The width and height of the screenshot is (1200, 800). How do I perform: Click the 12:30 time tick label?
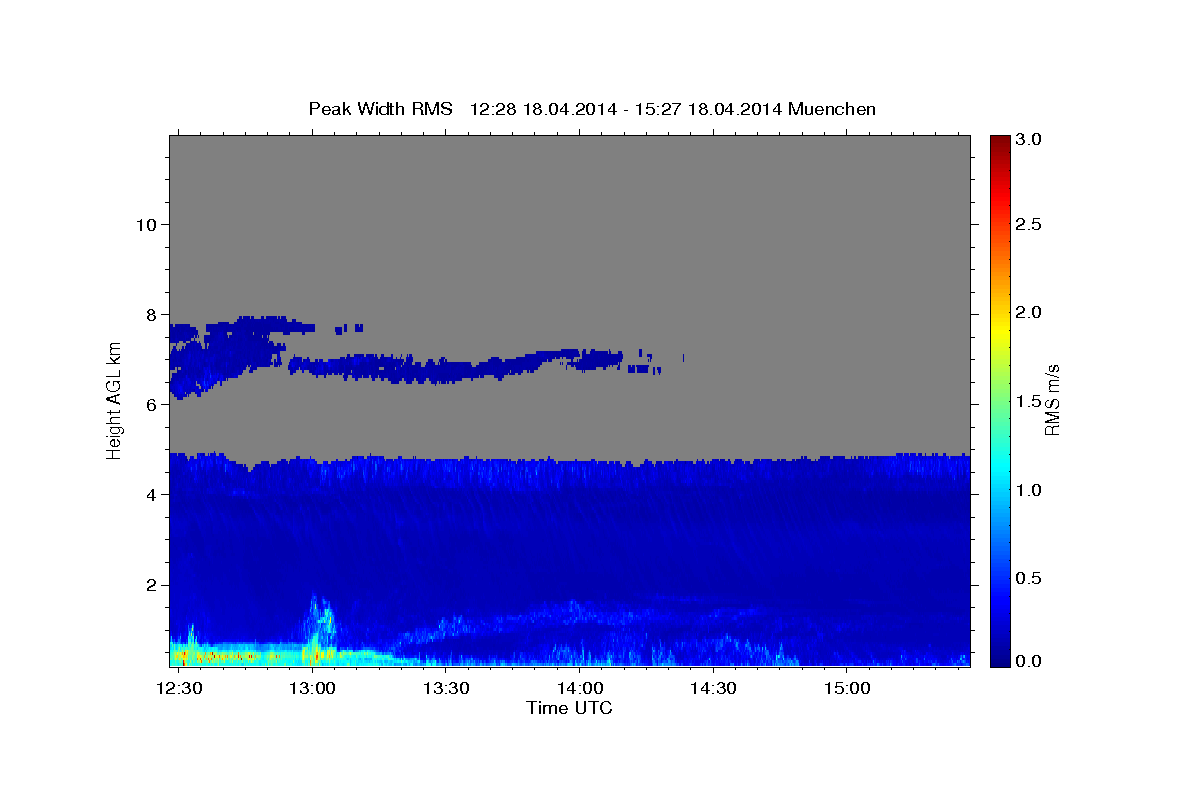pyautogui.click(x=178, y=689)
